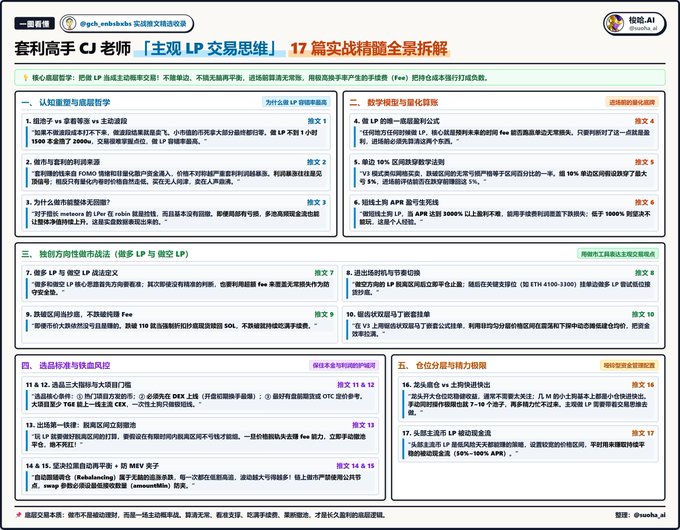Click the section heading 二、数学模型与量化算账
The width and height of the screenshot is (680, 530).
click(x=394, y=102)
